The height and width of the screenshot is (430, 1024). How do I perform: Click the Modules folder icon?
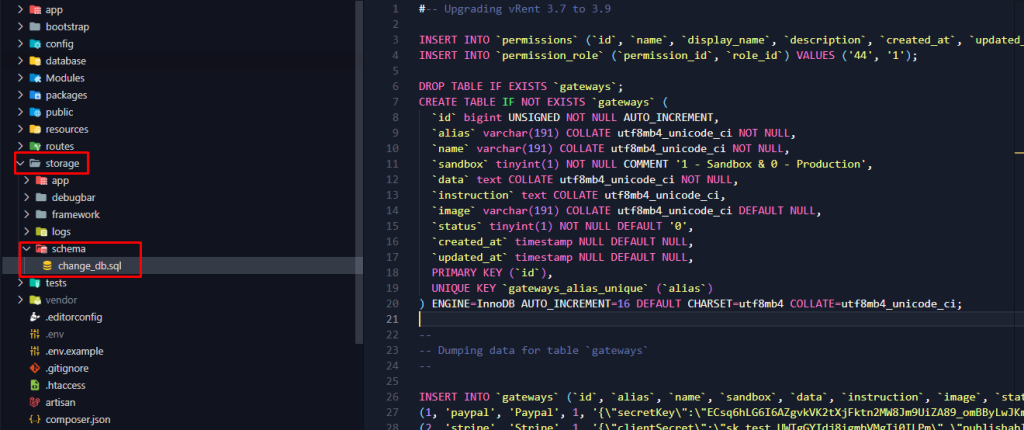(x=35, y=78)
